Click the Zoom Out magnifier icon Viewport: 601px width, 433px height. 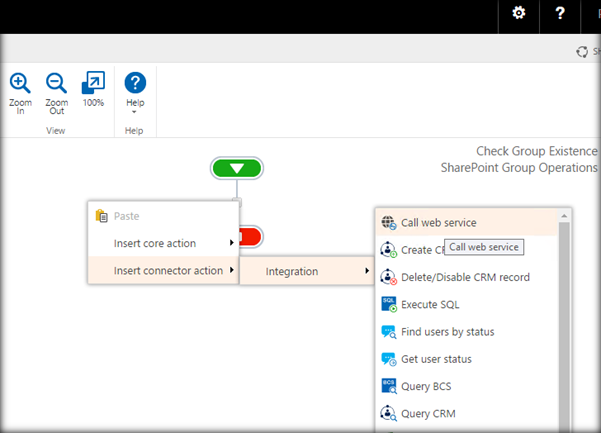56,83
